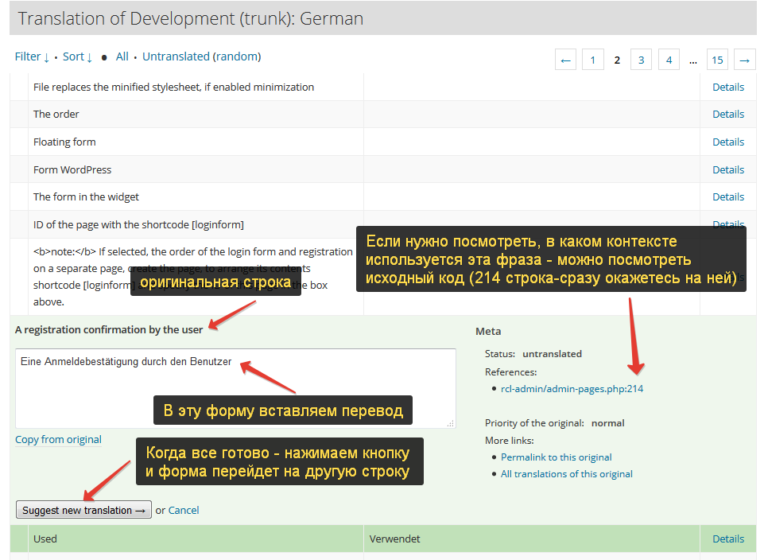Go to next page with right arrow
The width and height of the screenshot is (768, 560).
[744, 60]
